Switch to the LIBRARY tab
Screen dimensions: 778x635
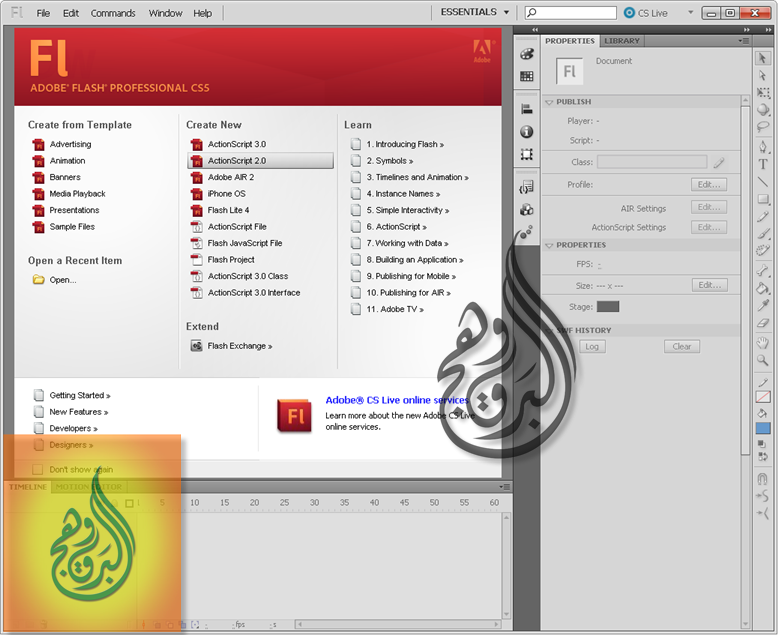pos(622,41)
